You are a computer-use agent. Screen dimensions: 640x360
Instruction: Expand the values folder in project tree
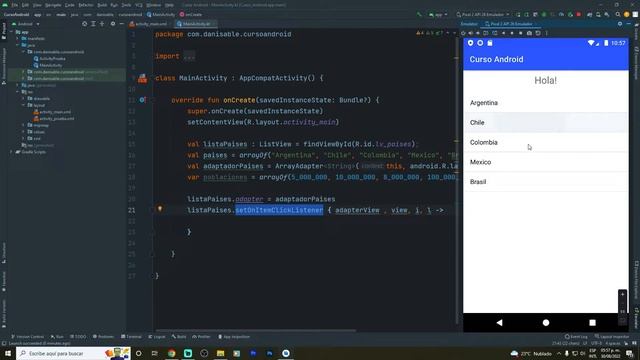click(24, 132)
